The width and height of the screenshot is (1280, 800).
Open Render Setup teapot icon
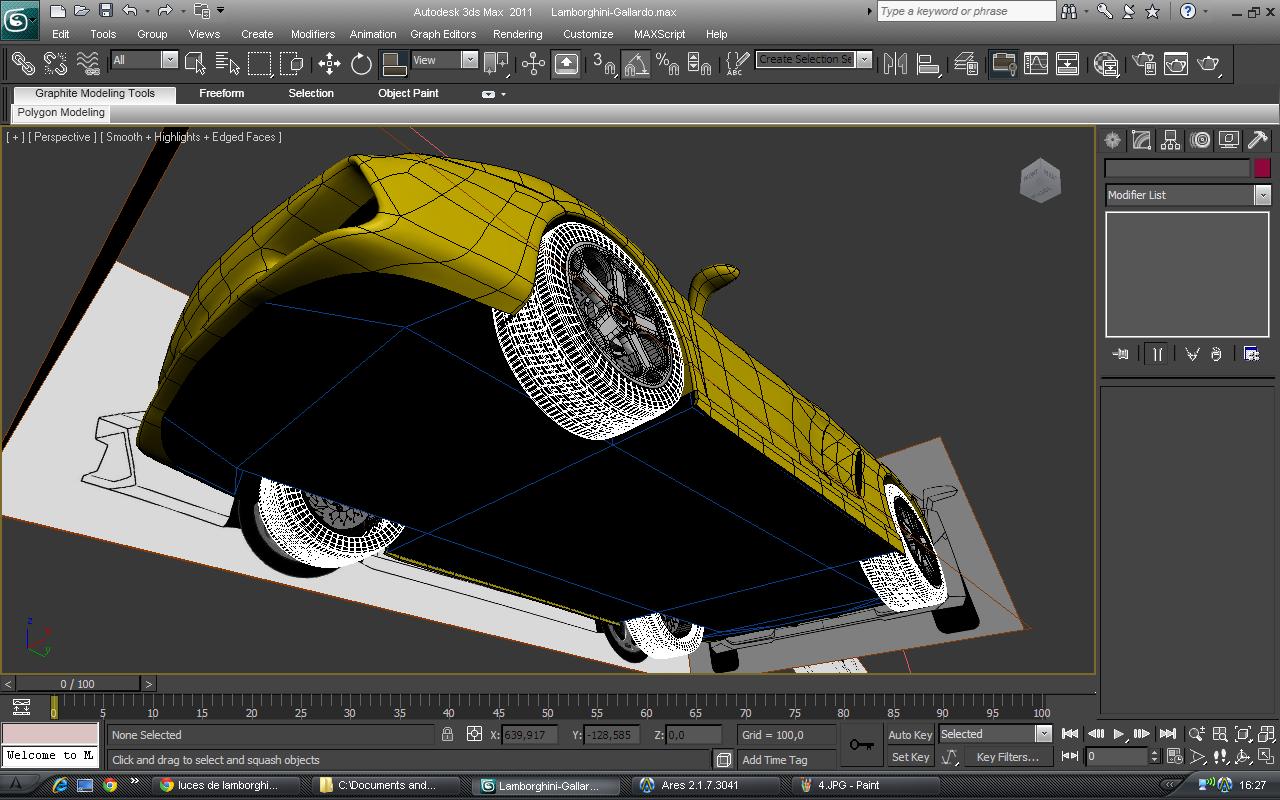[1142, 64]
